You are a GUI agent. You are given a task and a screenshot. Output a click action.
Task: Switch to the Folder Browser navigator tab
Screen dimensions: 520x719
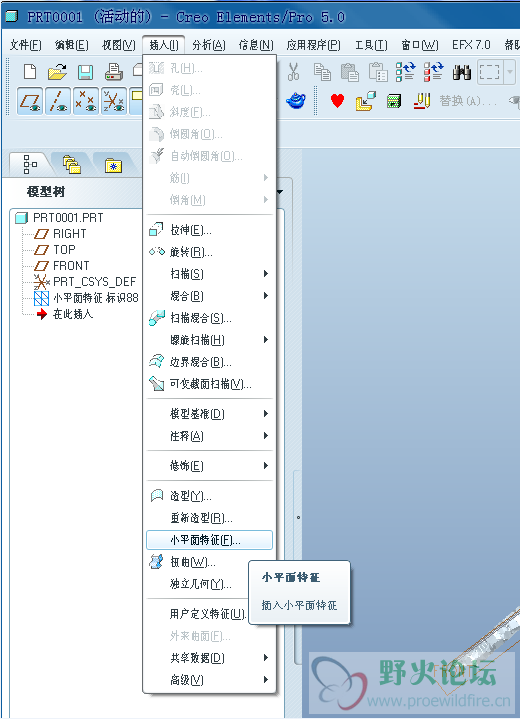pyautogui.click(x=71, y=164)
